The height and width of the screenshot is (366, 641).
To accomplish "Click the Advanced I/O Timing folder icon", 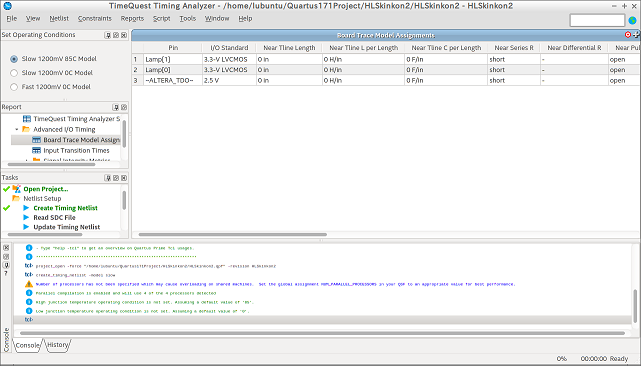I will coord(26,129).
